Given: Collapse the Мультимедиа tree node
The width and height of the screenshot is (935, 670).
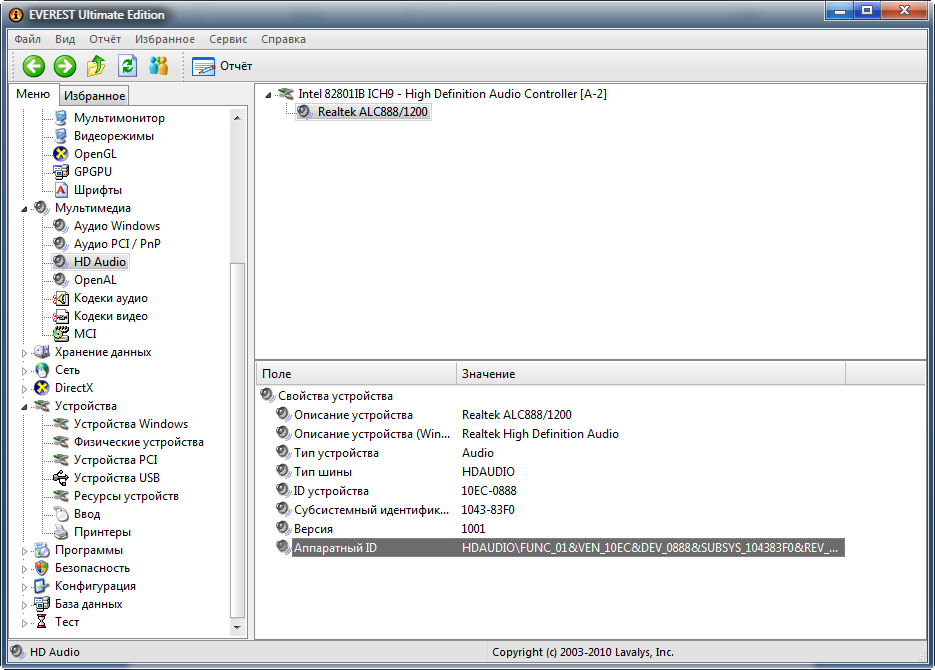Looking at the screenshot, I should [x=24, y=209].
